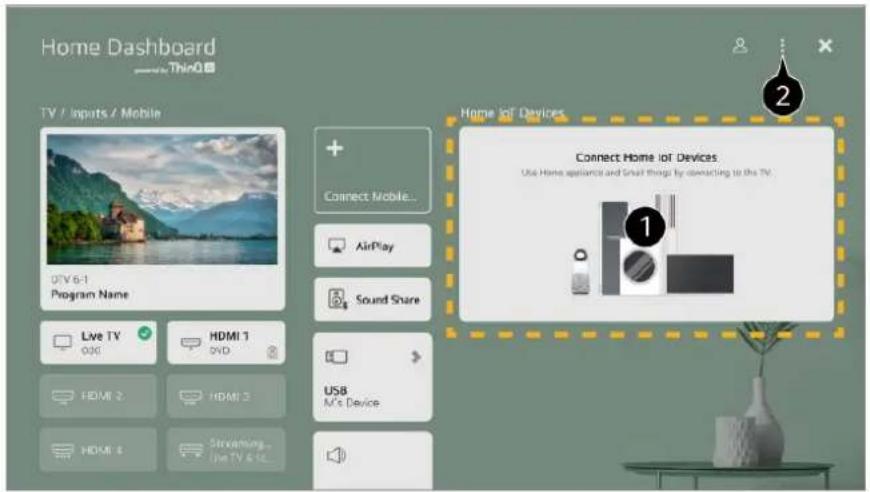Click the HDMI 2 port icon
The image size is (870, 492).
pos(63,396)
